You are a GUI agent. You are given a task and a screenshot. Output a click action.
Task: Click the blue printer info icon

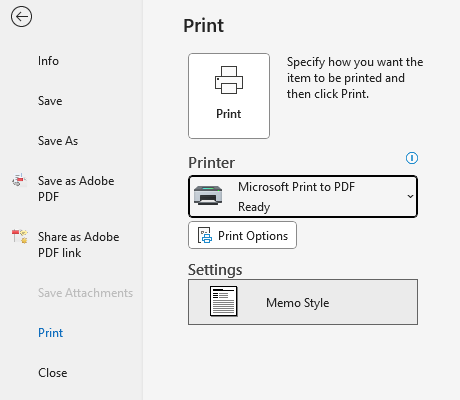tap(412, 158)
